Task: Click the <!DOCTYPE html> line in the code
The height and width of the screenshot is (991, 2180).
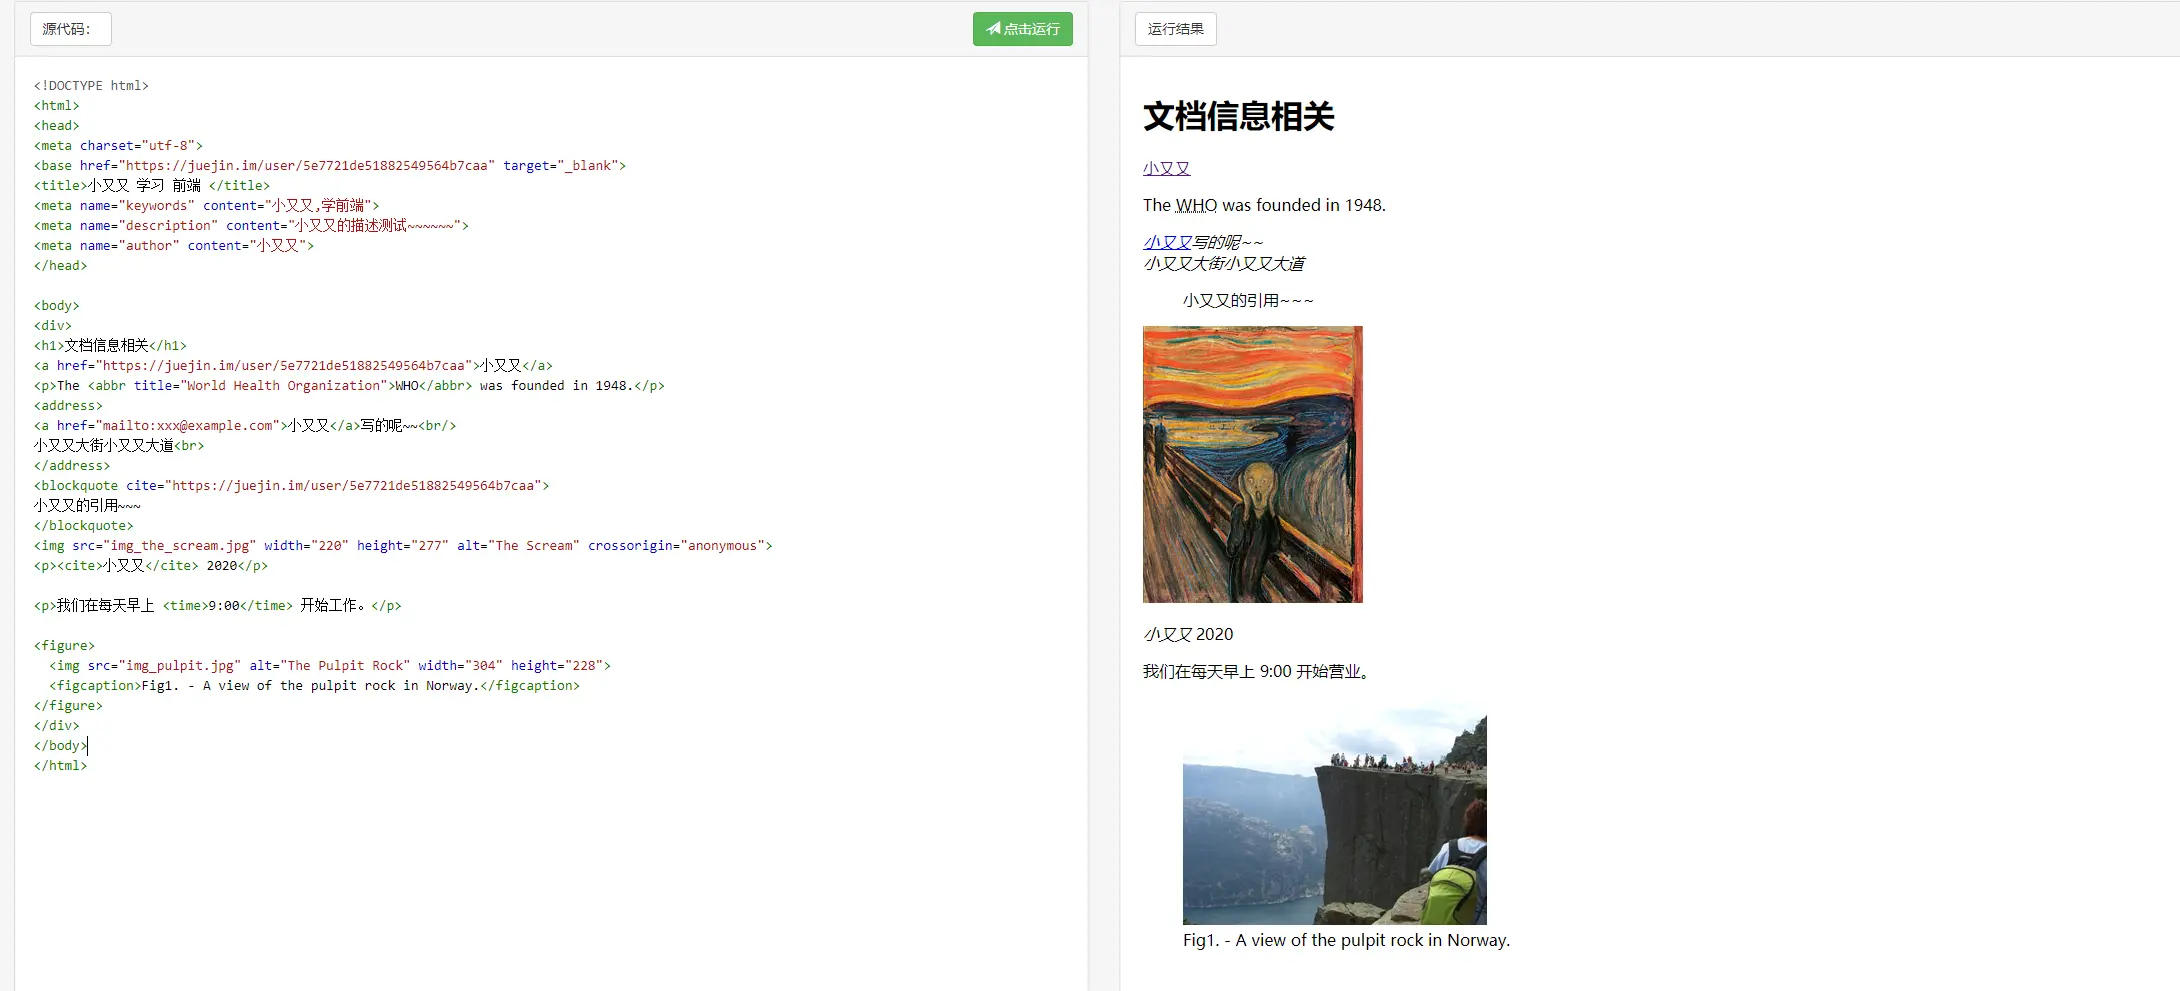Action: point(91,85)
